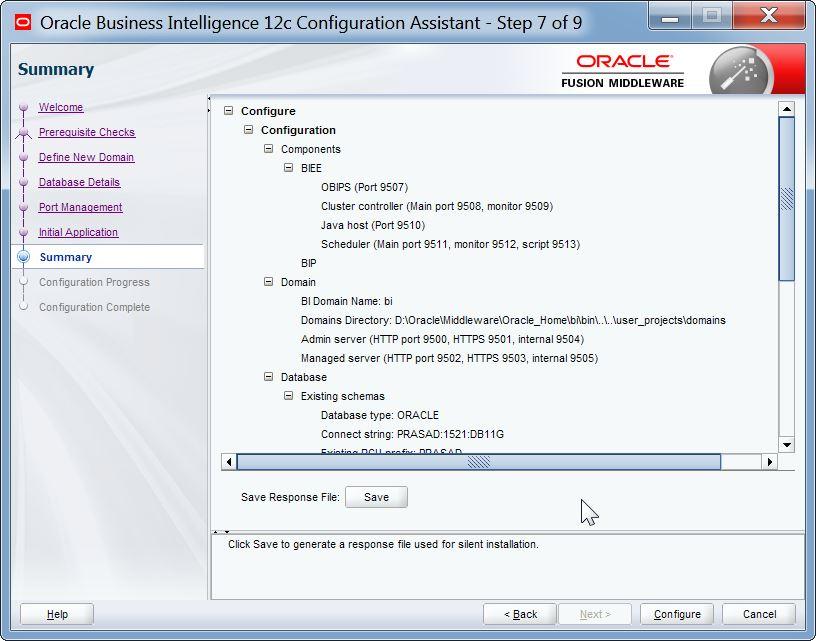Collapse the Existing schemas node
This screenshot has width=816, height=641.
(288, 396)
